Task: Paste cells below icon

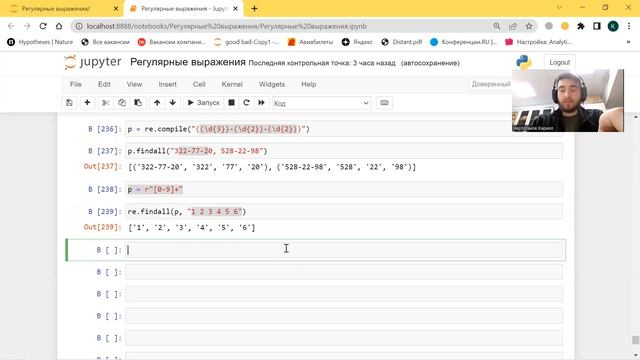Action: point(138,103)
